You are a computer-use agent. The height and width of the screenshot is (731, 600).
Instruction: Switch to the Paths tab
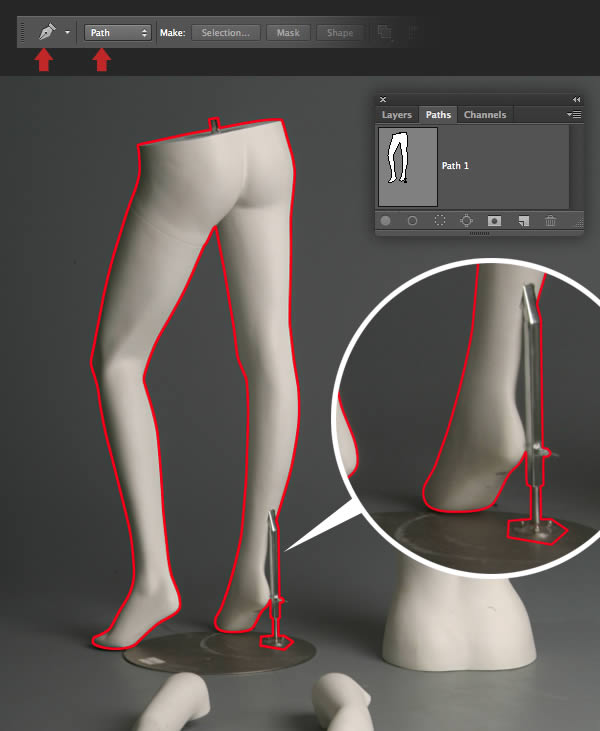(x=438, y=115)
